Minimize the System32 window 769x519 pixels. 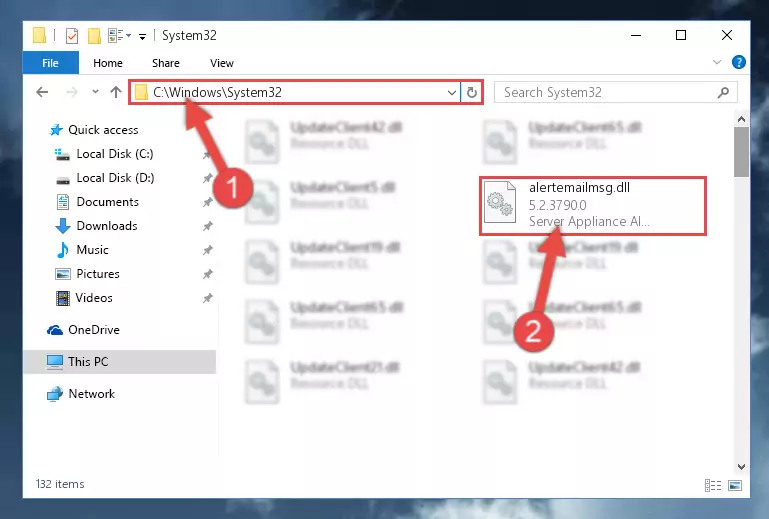tap(636, 35)
